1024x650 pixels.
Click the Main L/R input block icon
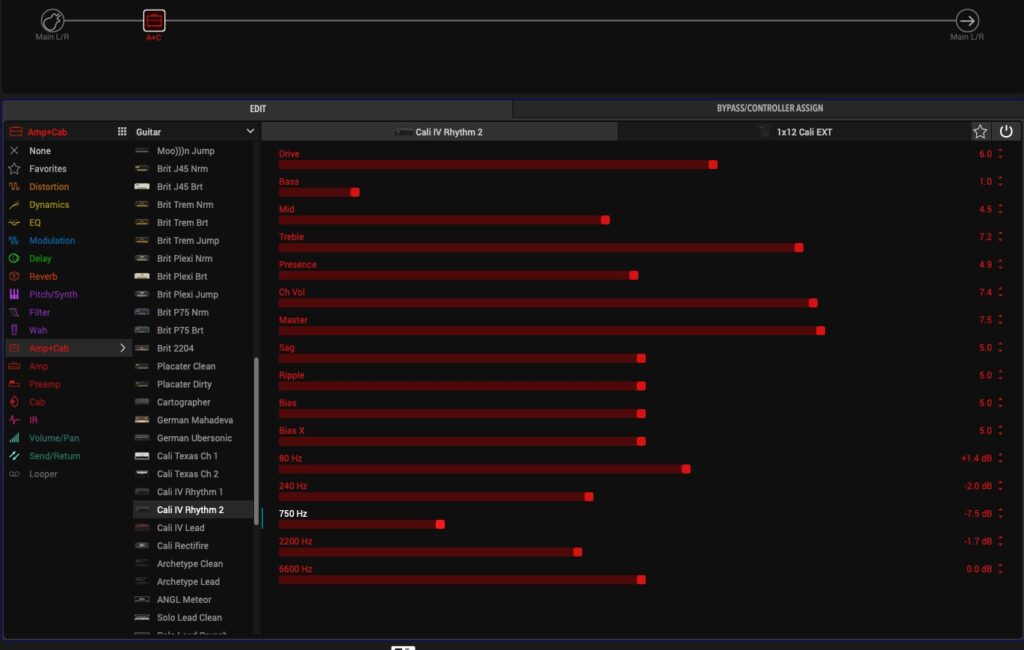(x=52, y=21)
